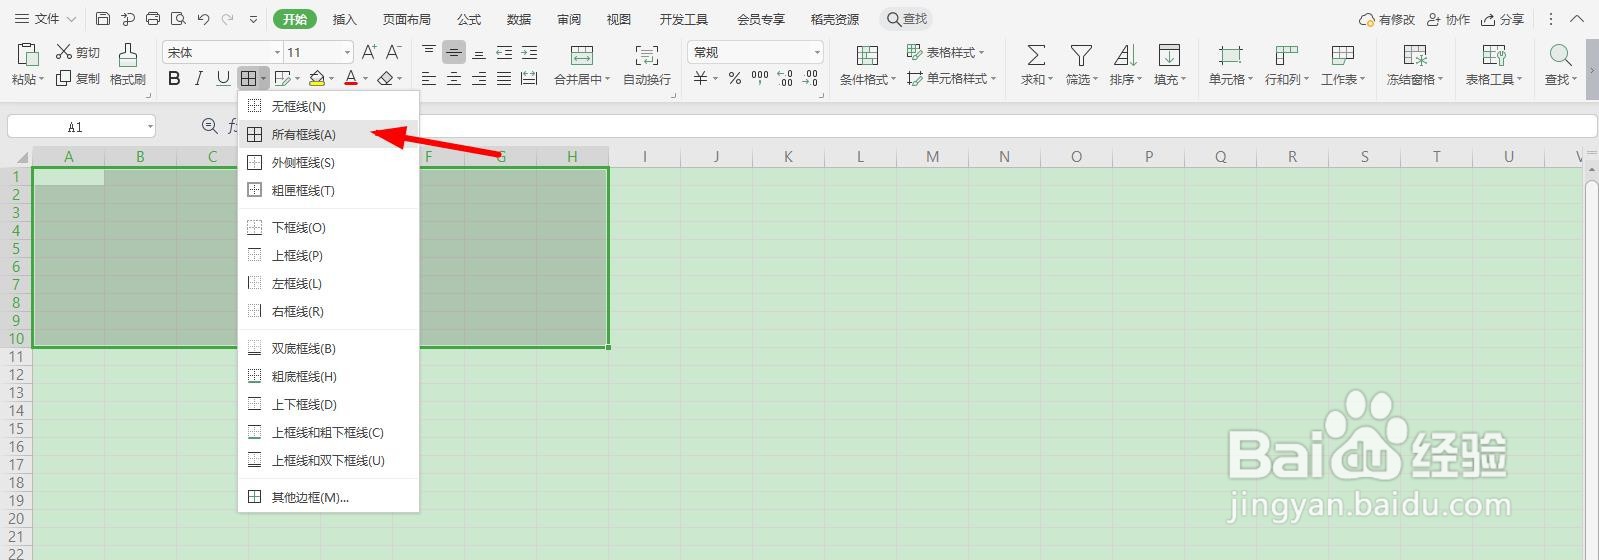Click the Print icon in quick access toolbar

tap(152, 19)
